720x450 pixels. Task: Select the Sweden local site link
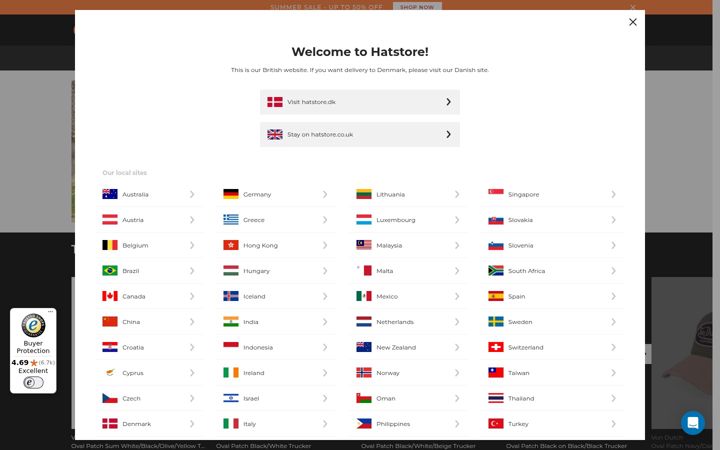point(553,322)
